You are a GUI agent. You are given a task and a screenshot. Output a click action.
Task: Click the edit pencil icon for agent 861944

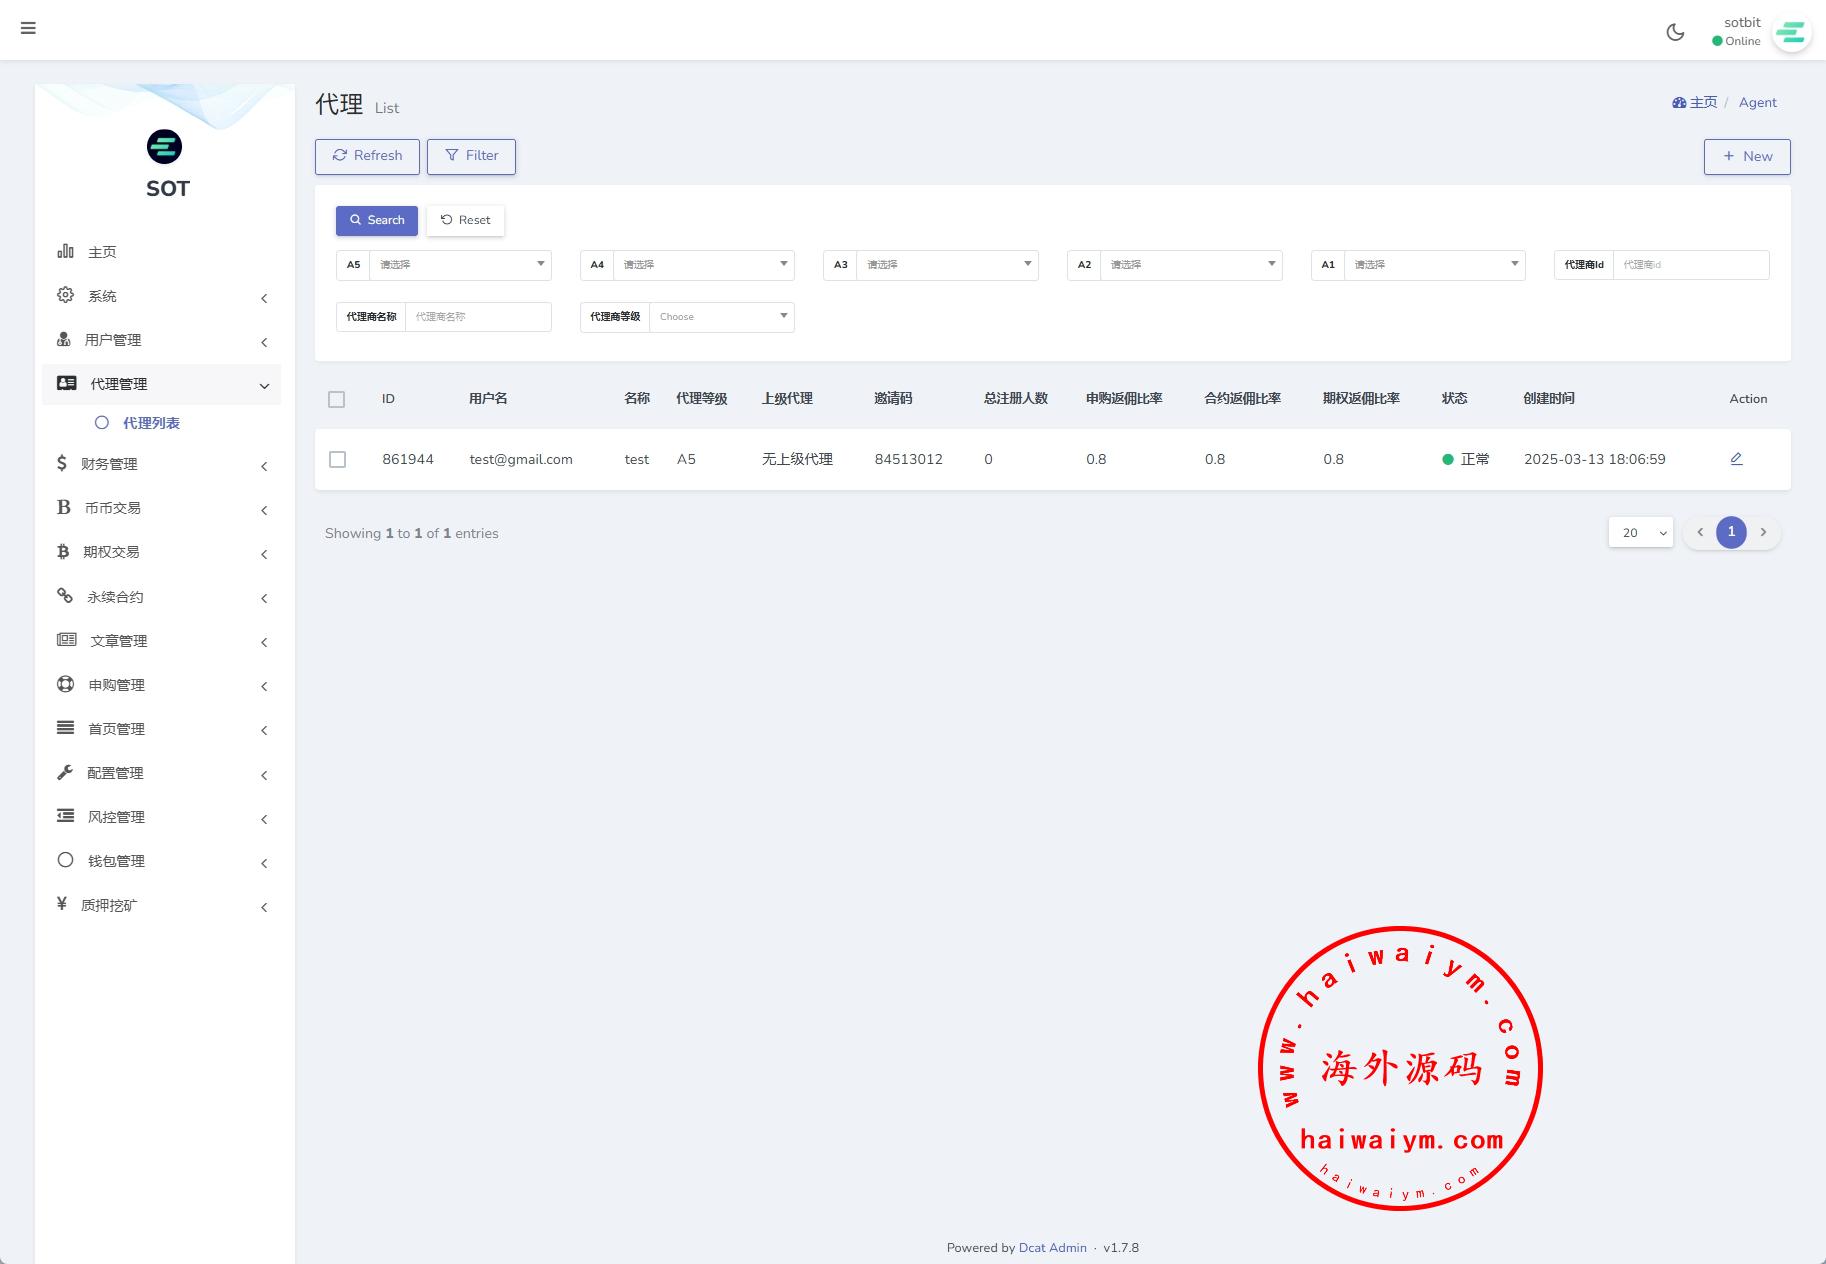(1736, 459)
